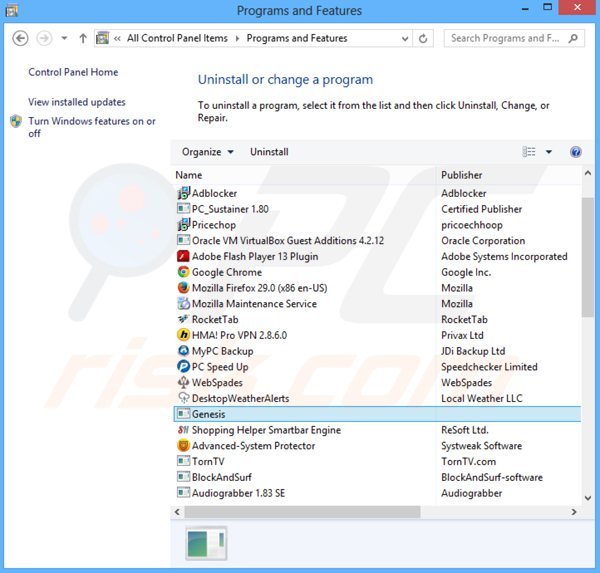600x573 pixels.
Task: Click All Control Panel Items breadcrumb
Action: click(177, 38)
